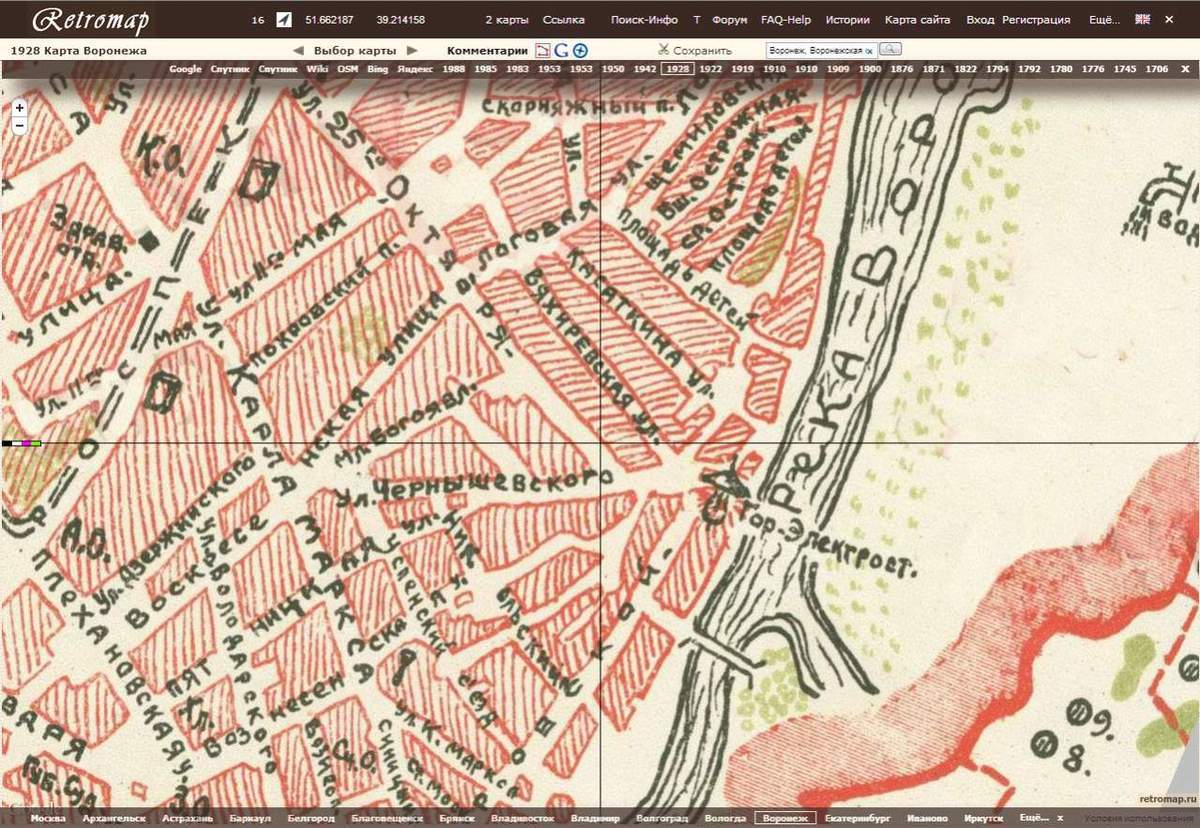Image resolution: width=1200 pixels, height=828 pixels.
Task: Open FAQ-Help page
Action: click(x=786, y=20)
